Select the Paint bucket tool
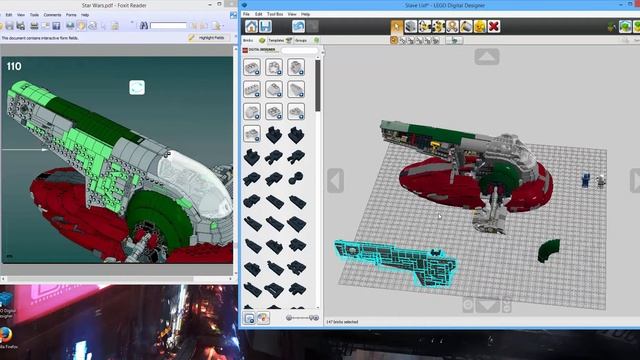Screen dimensions: 640x360 pos(466,27)
